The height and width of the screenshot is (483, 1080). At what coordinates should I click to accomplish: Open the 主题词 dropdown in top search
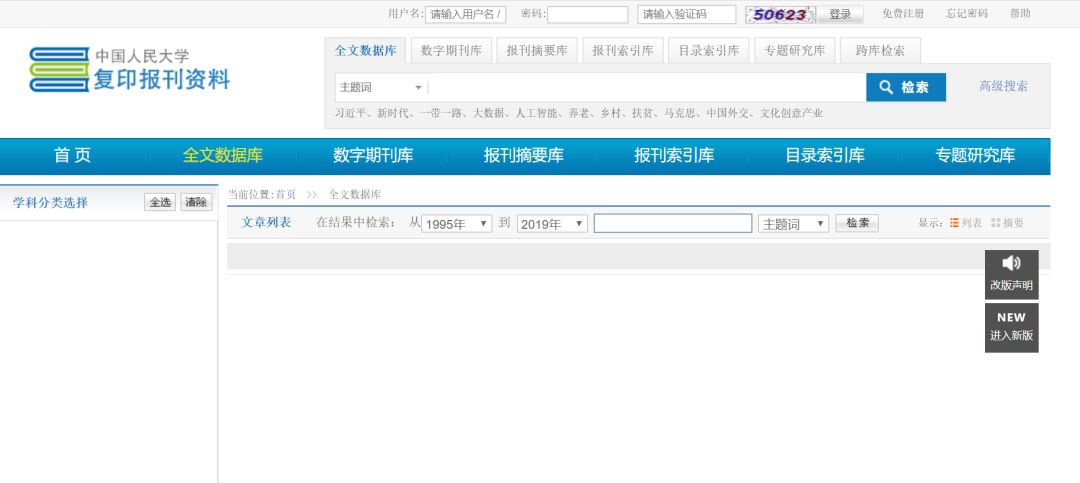click(381, 88)
